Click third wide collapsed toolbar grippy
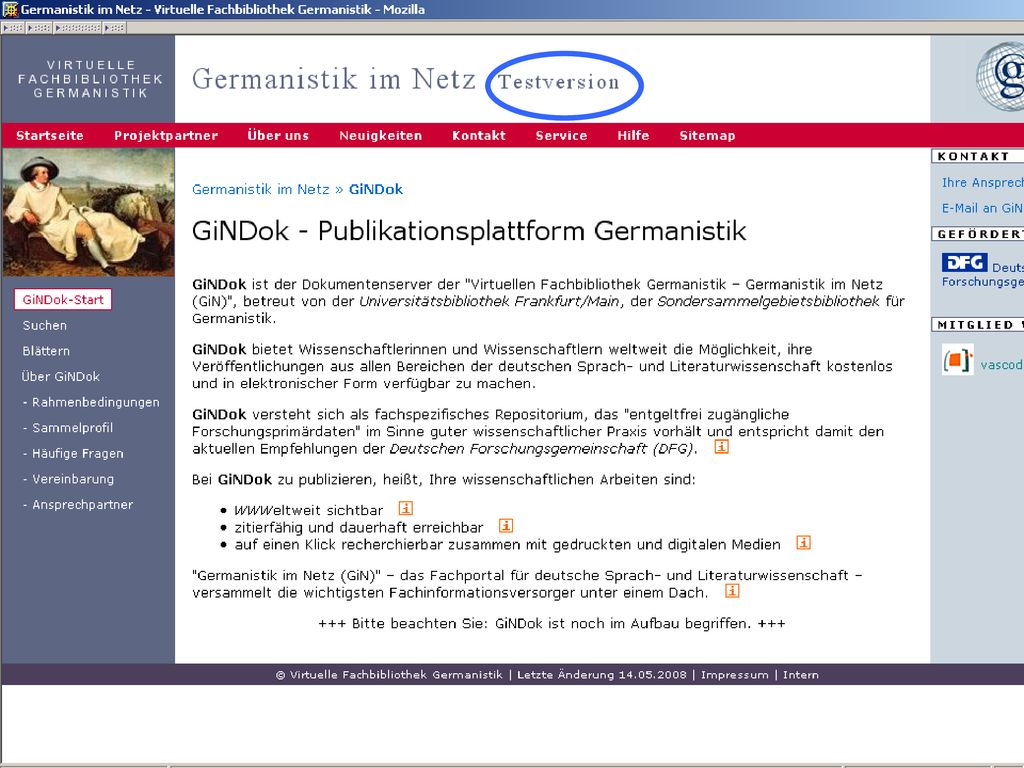 78,27
